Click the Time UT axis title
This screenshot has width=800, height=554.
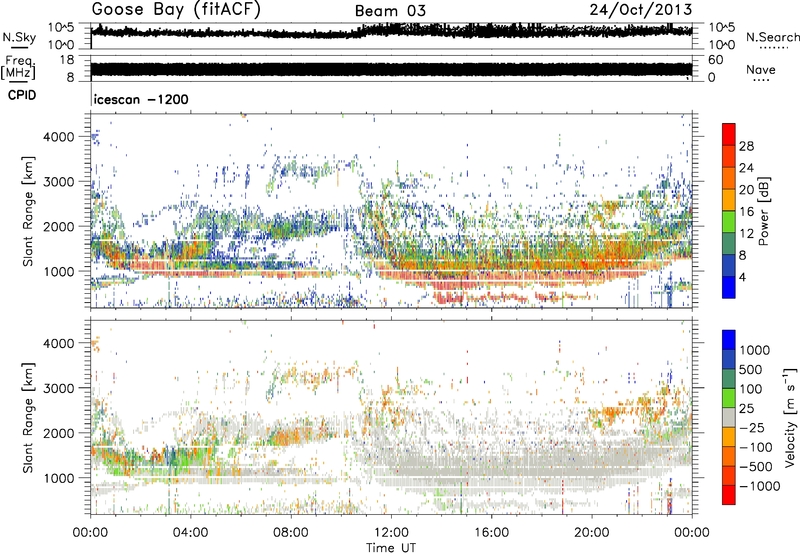click(391, 548)
